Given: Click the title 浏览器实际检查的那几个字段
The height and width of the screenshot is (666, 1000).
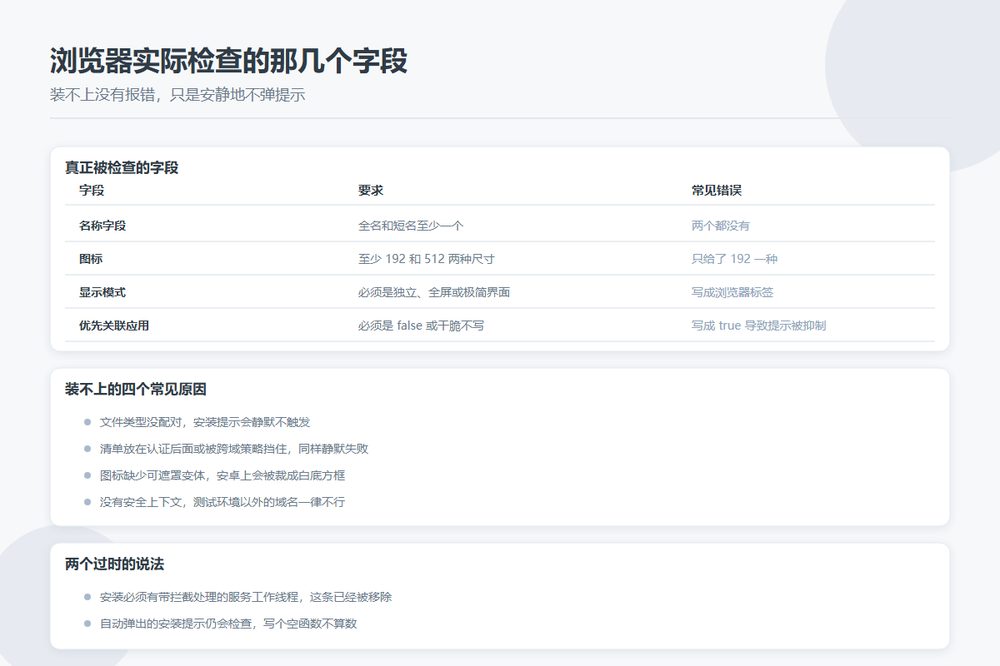Looking at the screenshot, I should (228, 61).
